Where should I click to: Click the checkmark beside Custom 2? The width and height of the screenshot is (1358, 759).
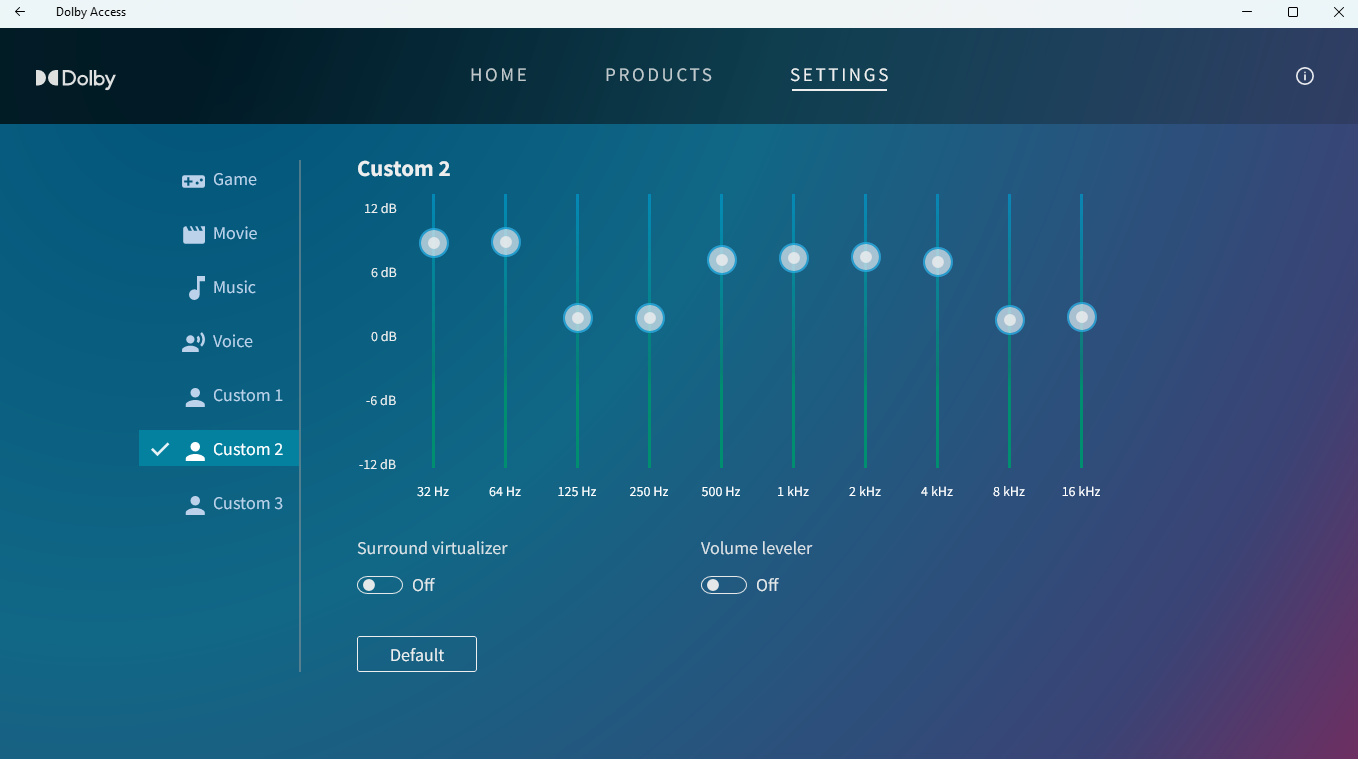click(x=160, y=450)
